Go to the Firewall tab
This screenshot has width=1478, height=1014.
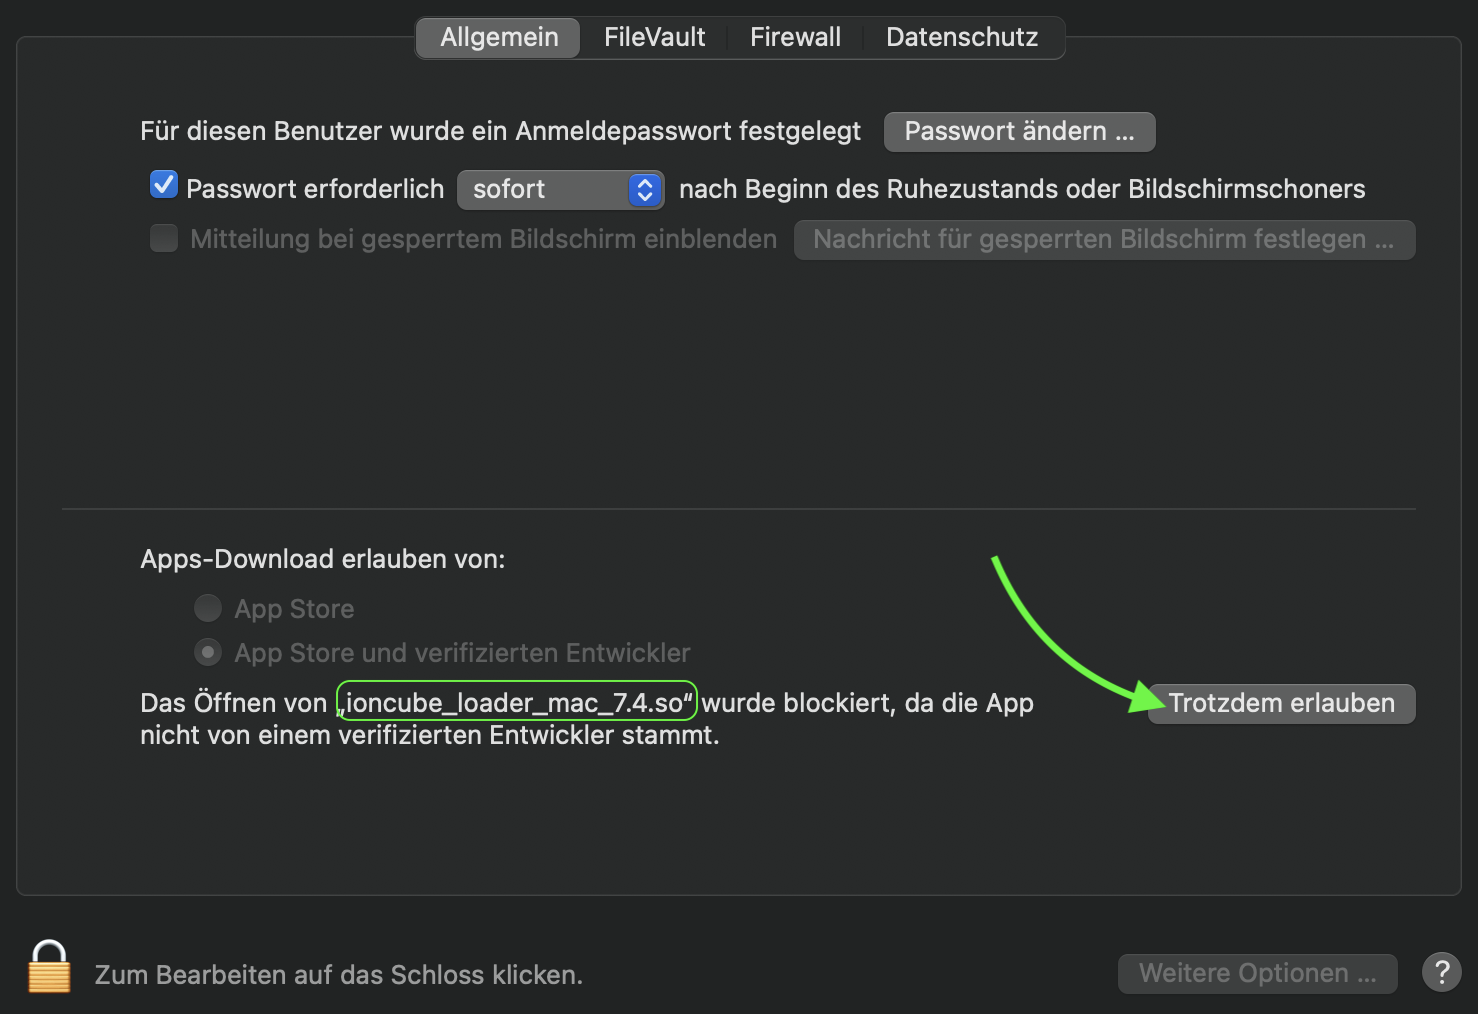click(795, 38)
